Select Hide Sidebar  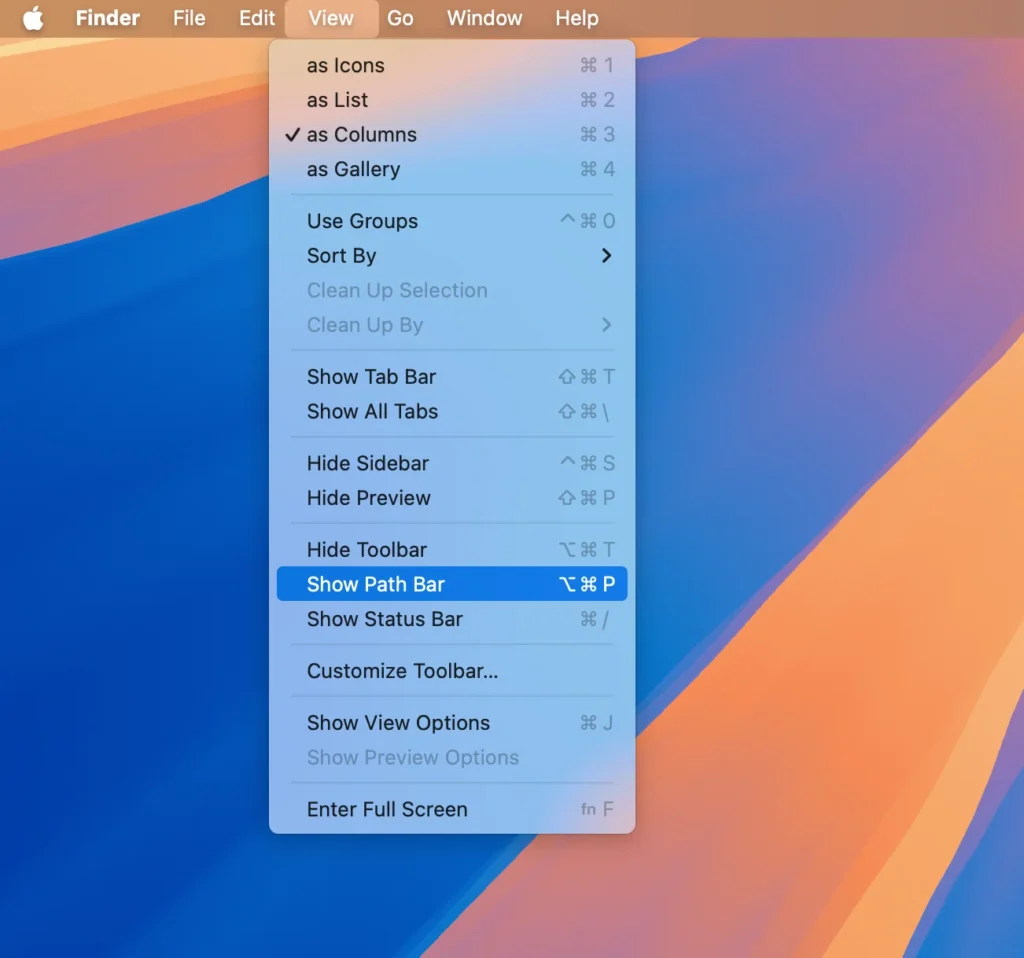pos(452,463)
